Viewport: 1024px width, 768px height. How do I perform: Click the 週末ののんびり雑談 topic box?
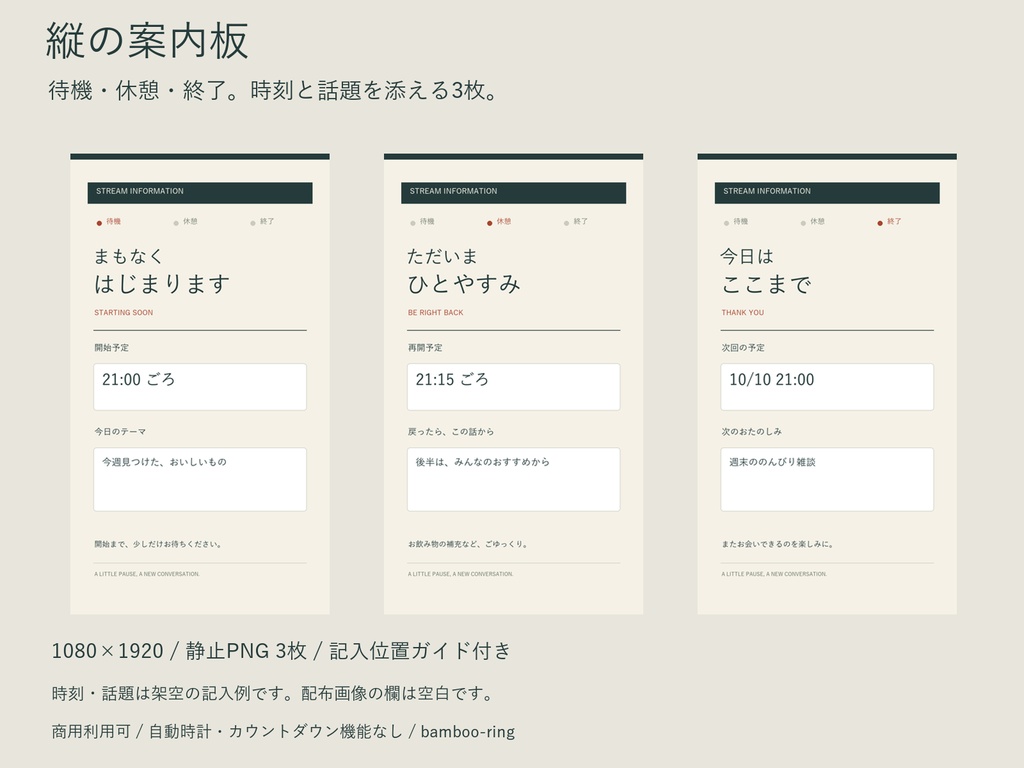[x=827, y=479]
